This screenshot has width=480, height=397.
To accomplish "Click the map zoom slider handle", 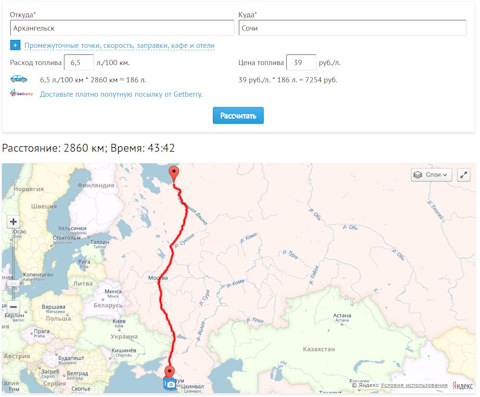I will tap(13, 283).
